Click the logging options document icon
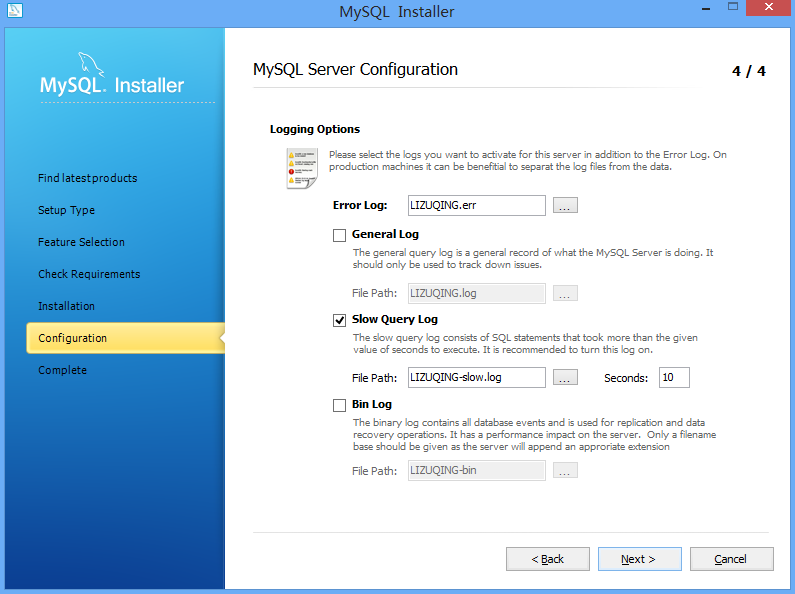 coord(302,168)
